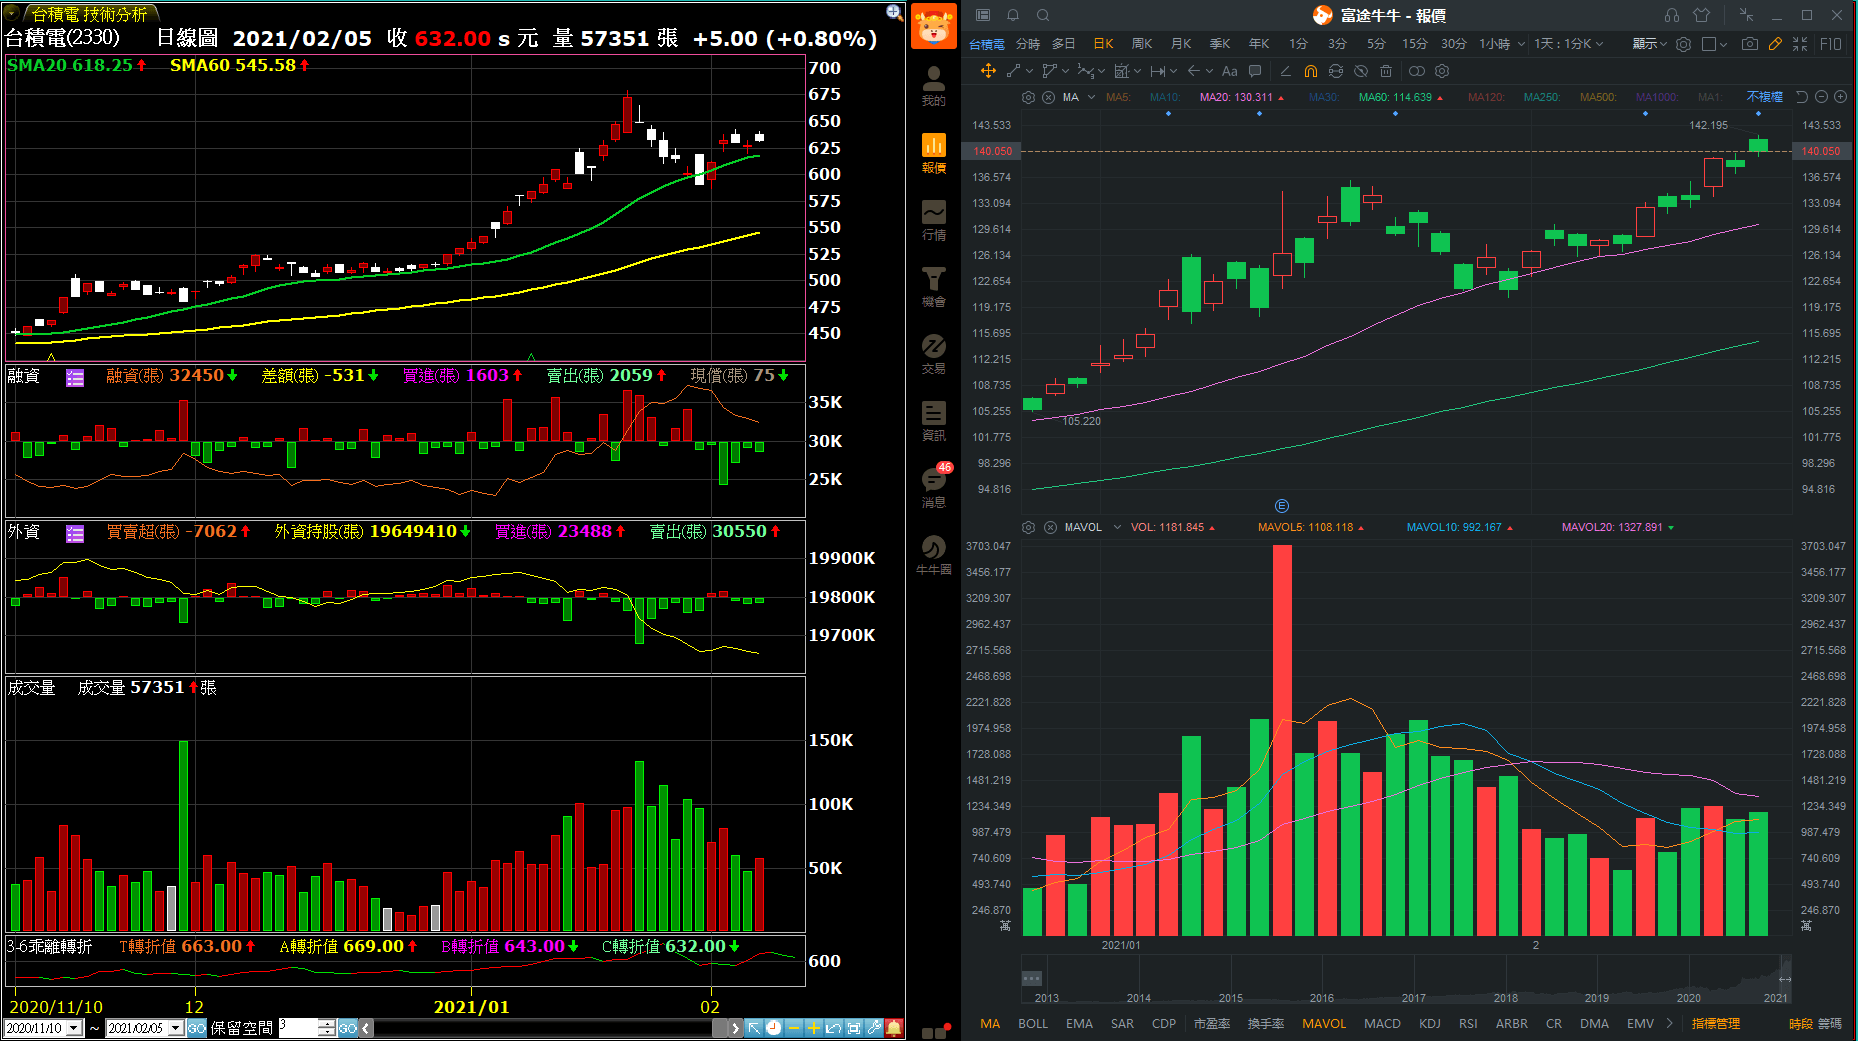Open customer service headset icon

pyautogui.click(x=1672, y=15)
